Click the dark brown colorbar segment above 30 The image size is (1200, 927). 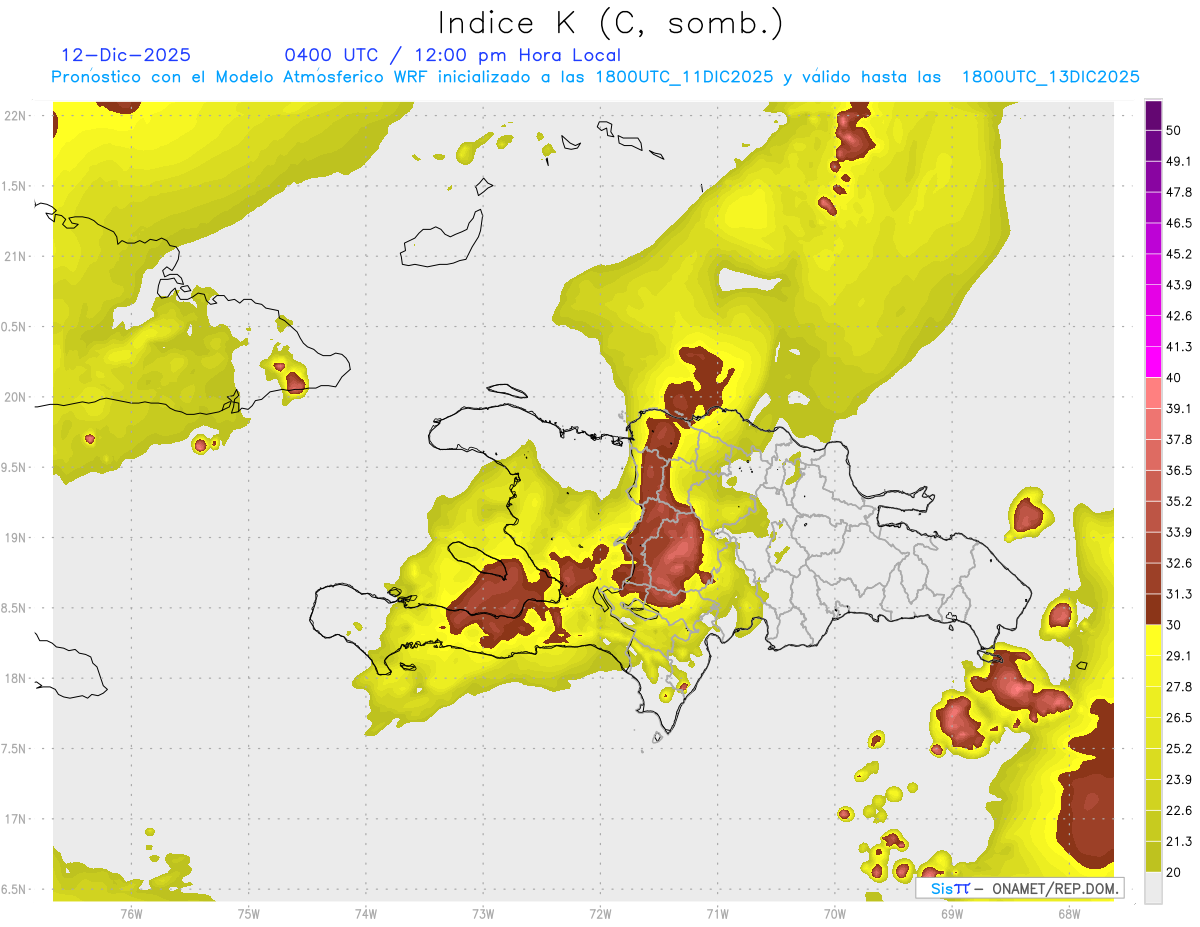tap(1153, 609)
